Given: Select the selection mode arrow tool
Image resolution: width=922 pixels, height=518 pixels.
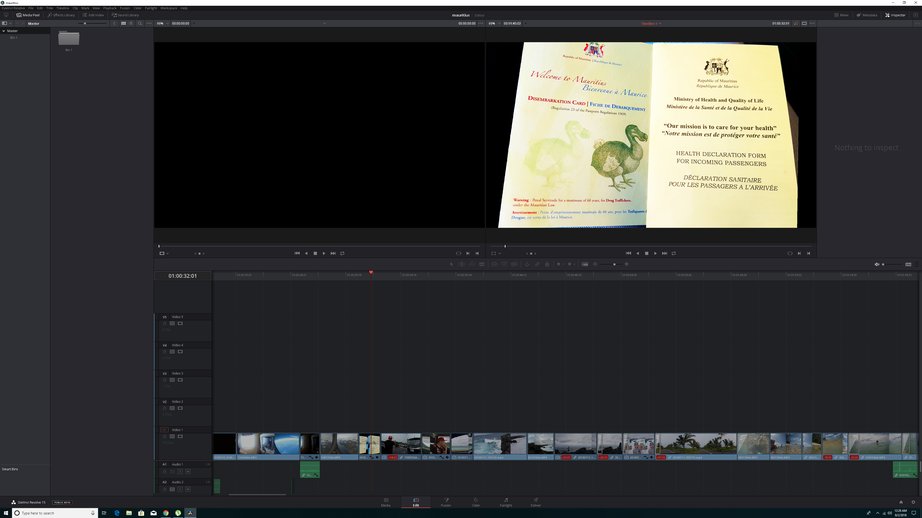Looking at the screenshot, I should coord(452,264).
